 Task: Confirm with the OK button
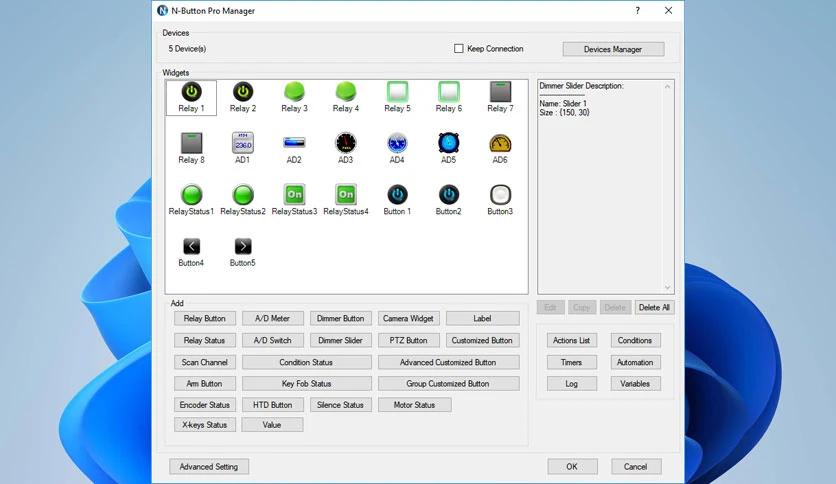(x=572, y=466)
